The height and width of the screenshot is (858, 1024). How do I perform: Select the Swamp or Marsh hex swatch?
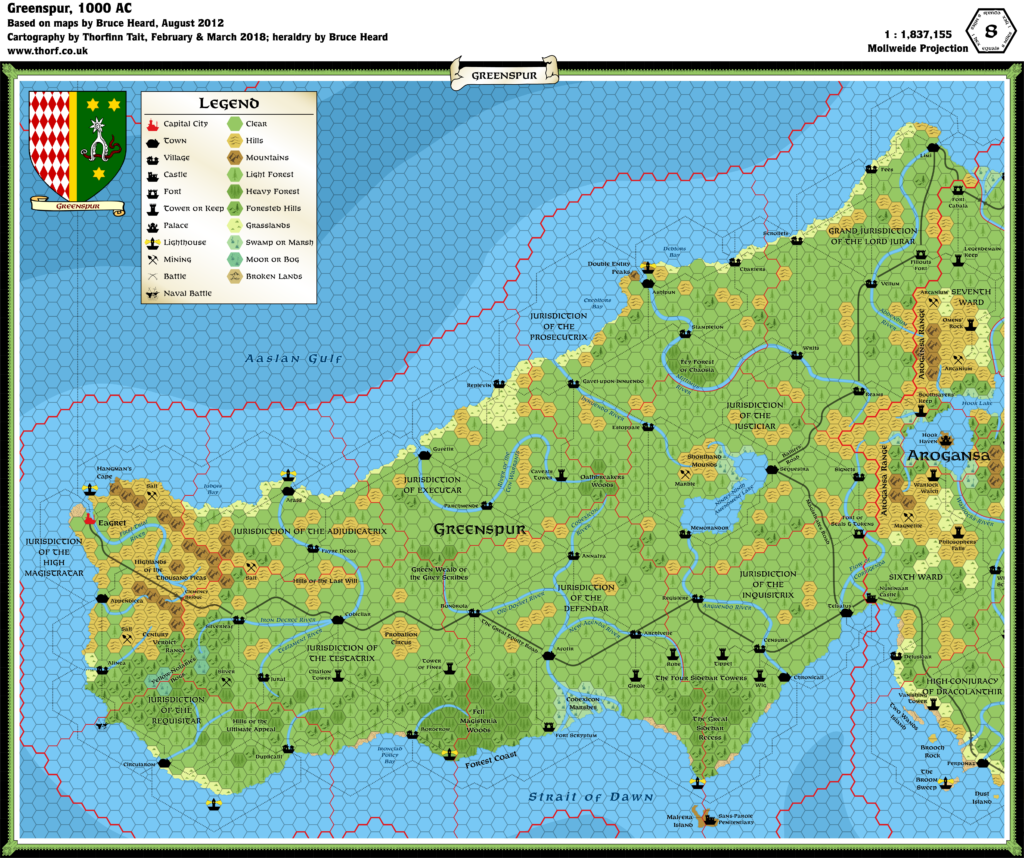click(x=235, y=242)
